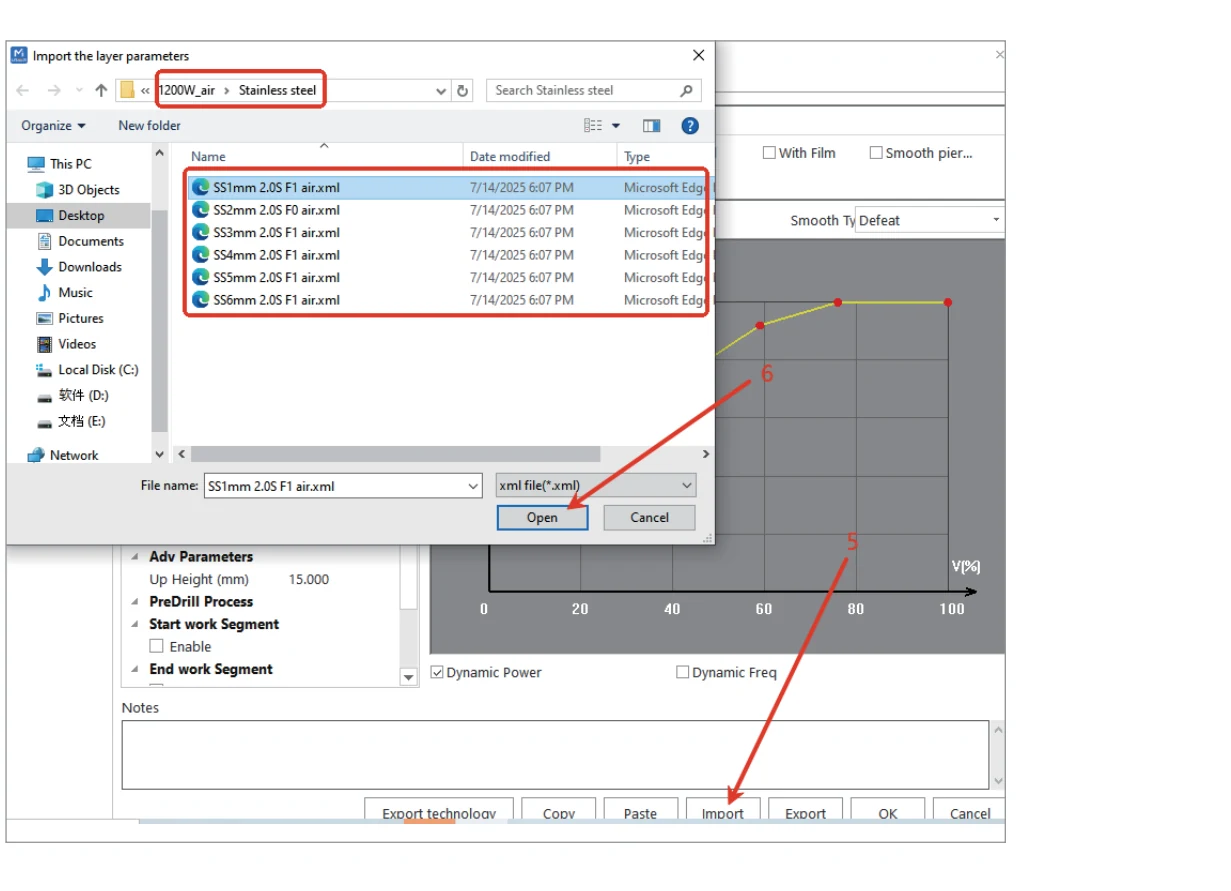Click the Export button at bottom
1231x891 pixels.
[x=805, y=811]
